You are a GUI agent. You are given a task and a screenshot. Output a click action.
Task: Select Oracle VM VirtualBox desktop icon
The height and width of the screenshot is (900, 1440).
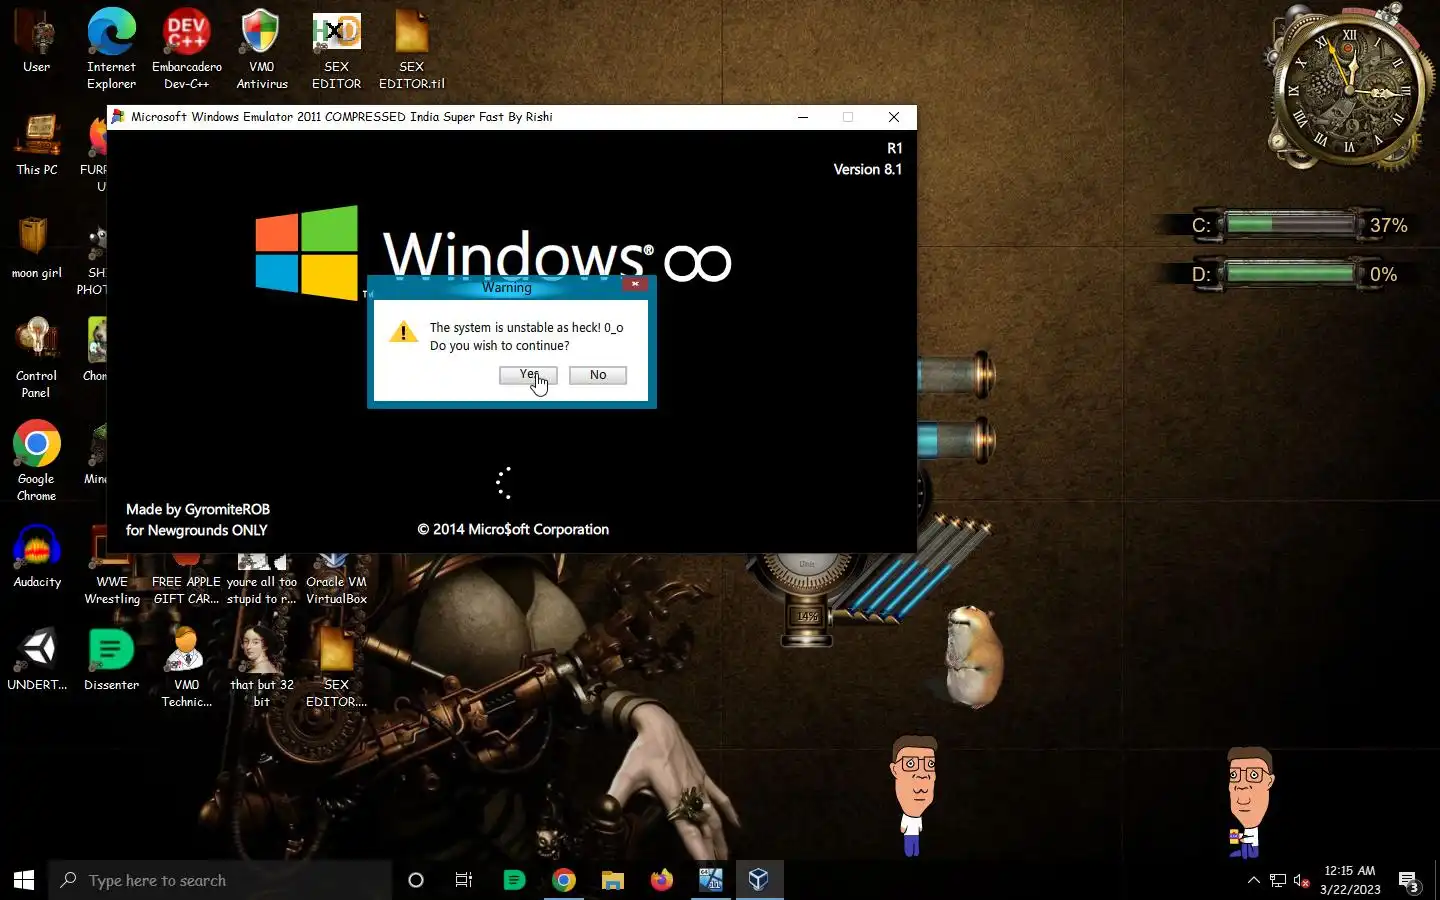click(x=336, y=580)
